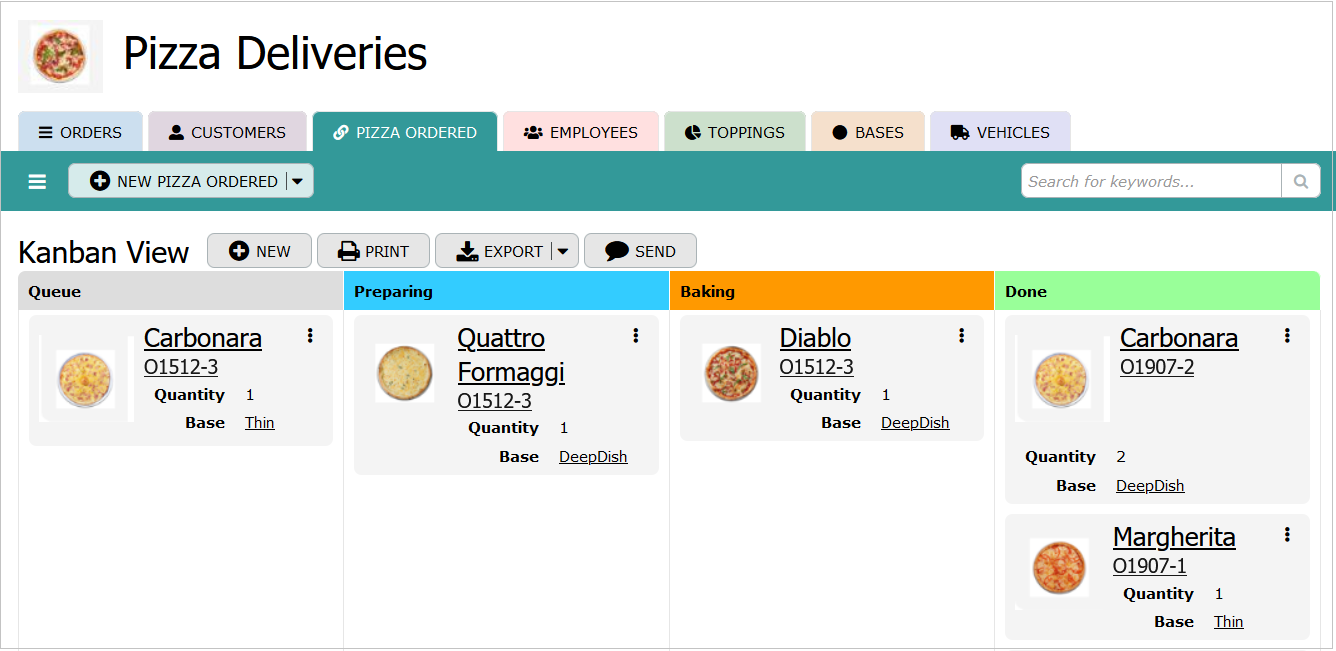
Task: Switch to the Toppings tab
Action: [x=735, y=132]
